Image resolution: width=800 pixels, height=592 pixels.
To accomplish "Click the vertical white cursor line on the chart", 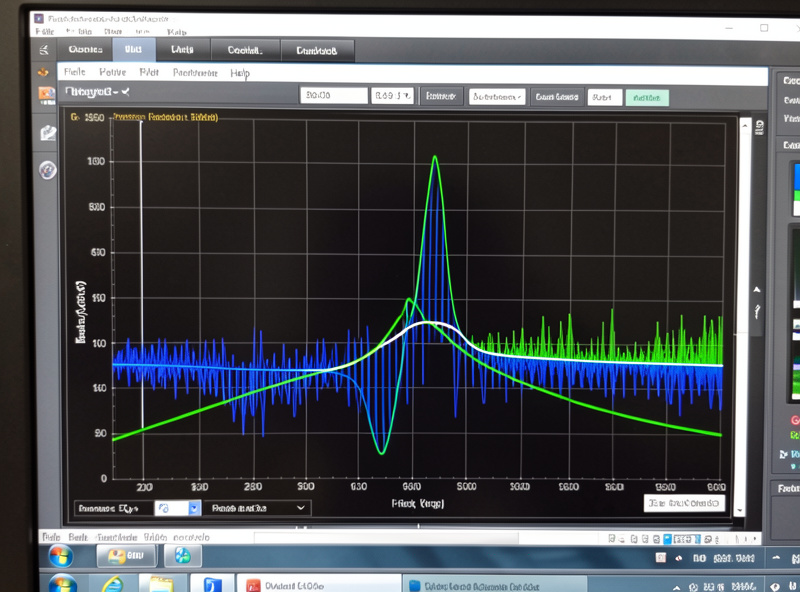I will click(x=142, y=276).
